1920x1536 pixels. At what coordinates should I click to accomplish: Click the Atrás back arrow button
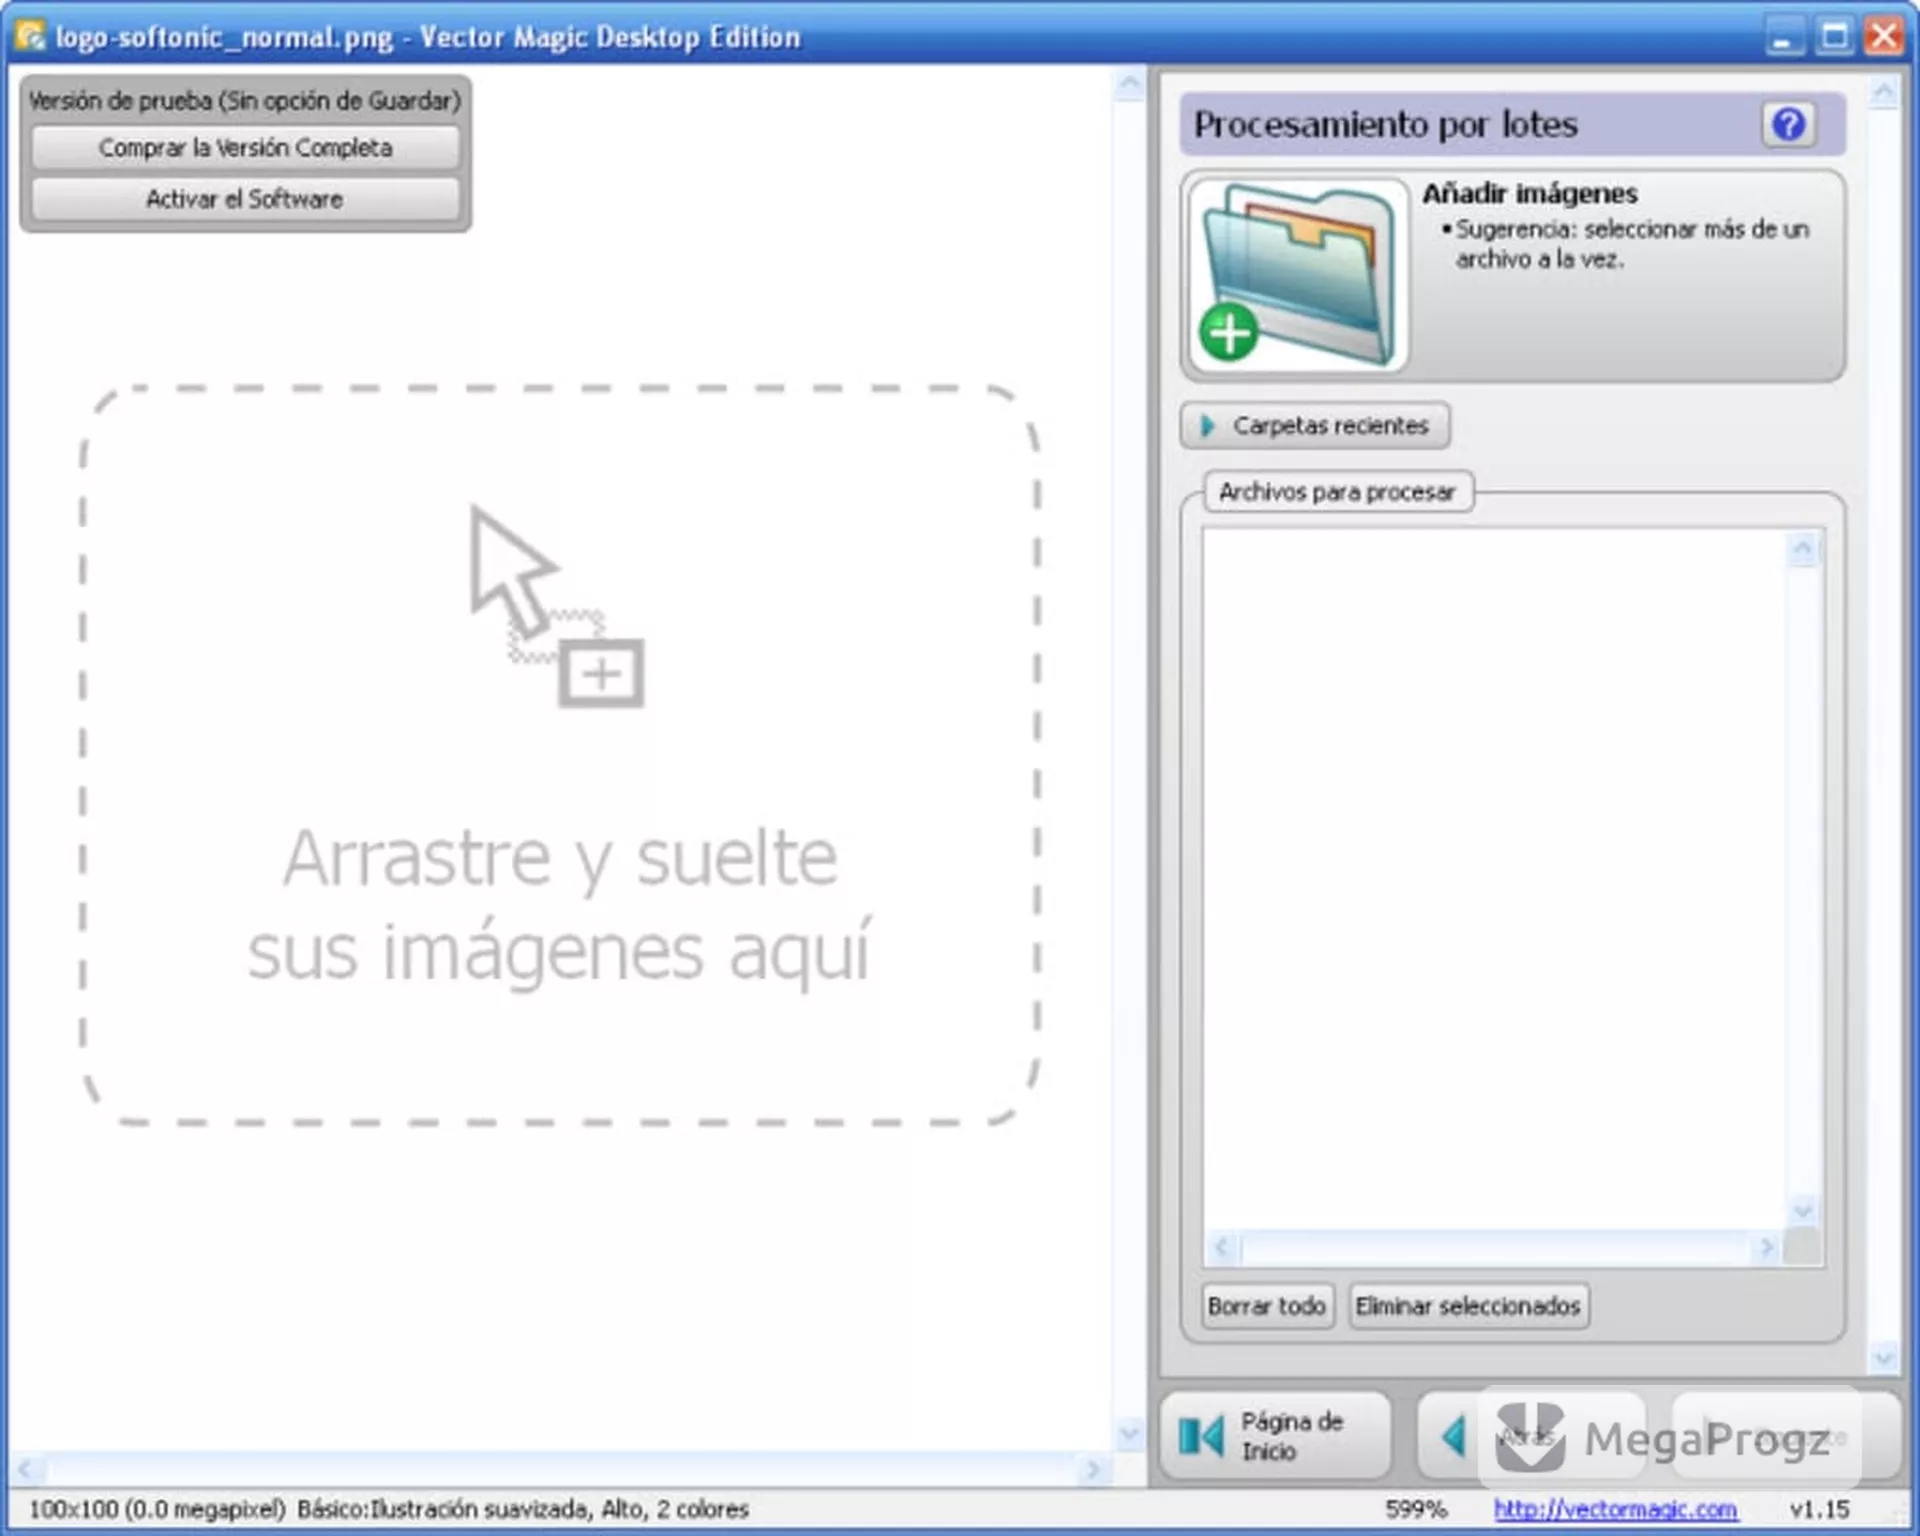1530,1436
